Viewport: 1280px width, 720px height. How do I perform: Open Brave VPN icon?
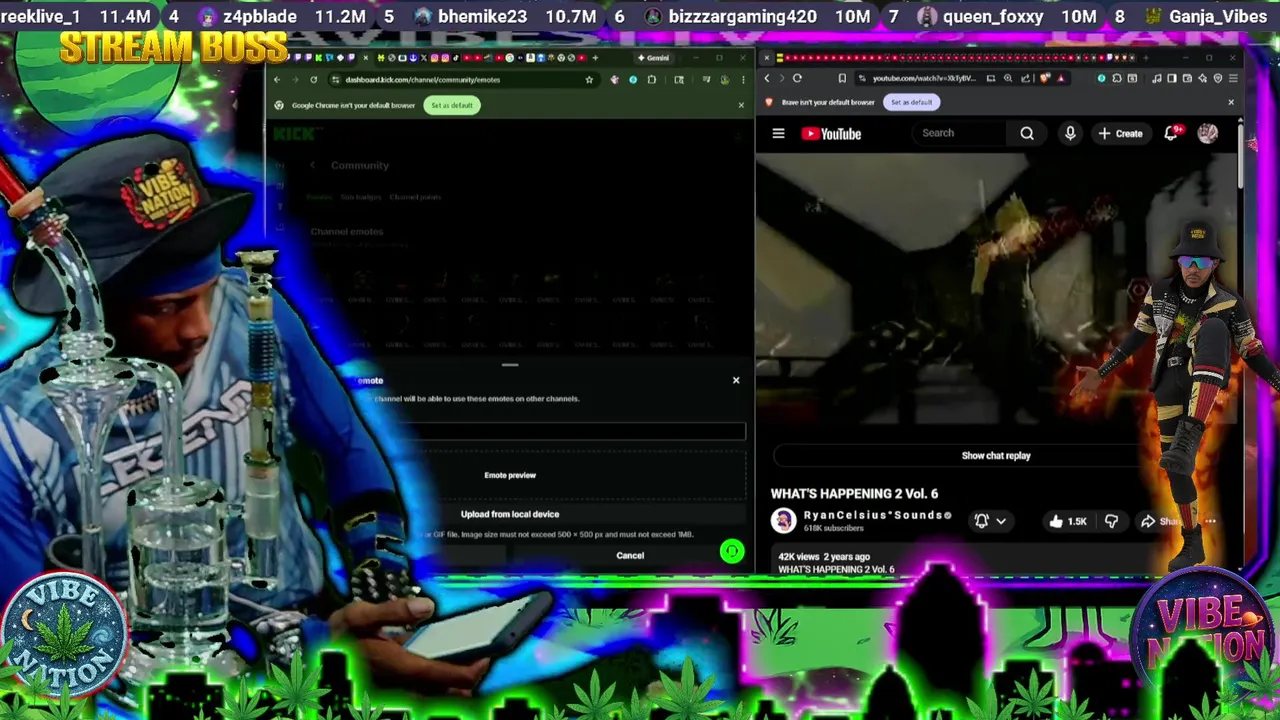point(1218,78)
